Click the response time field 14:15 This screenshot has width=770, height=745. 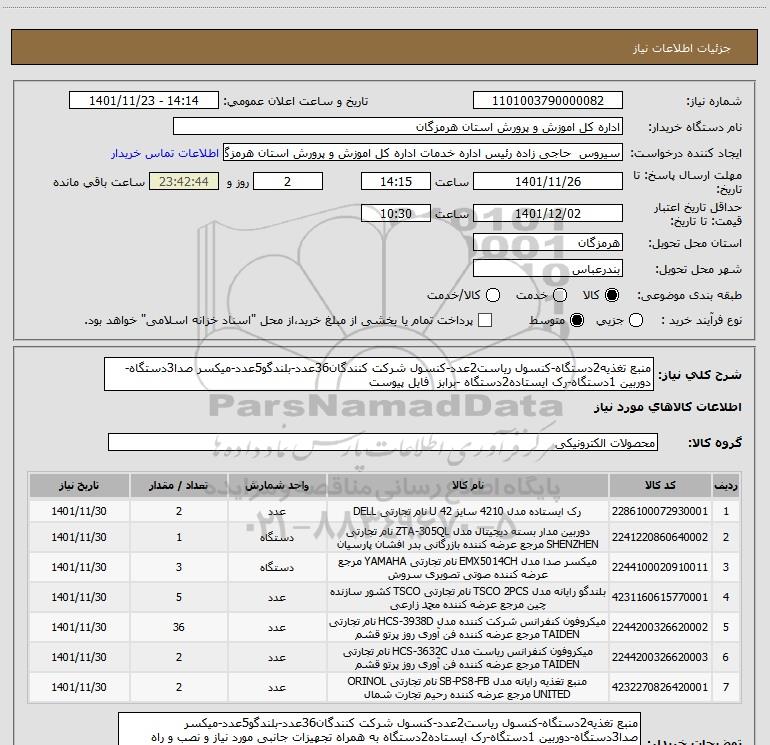[396, 182]
